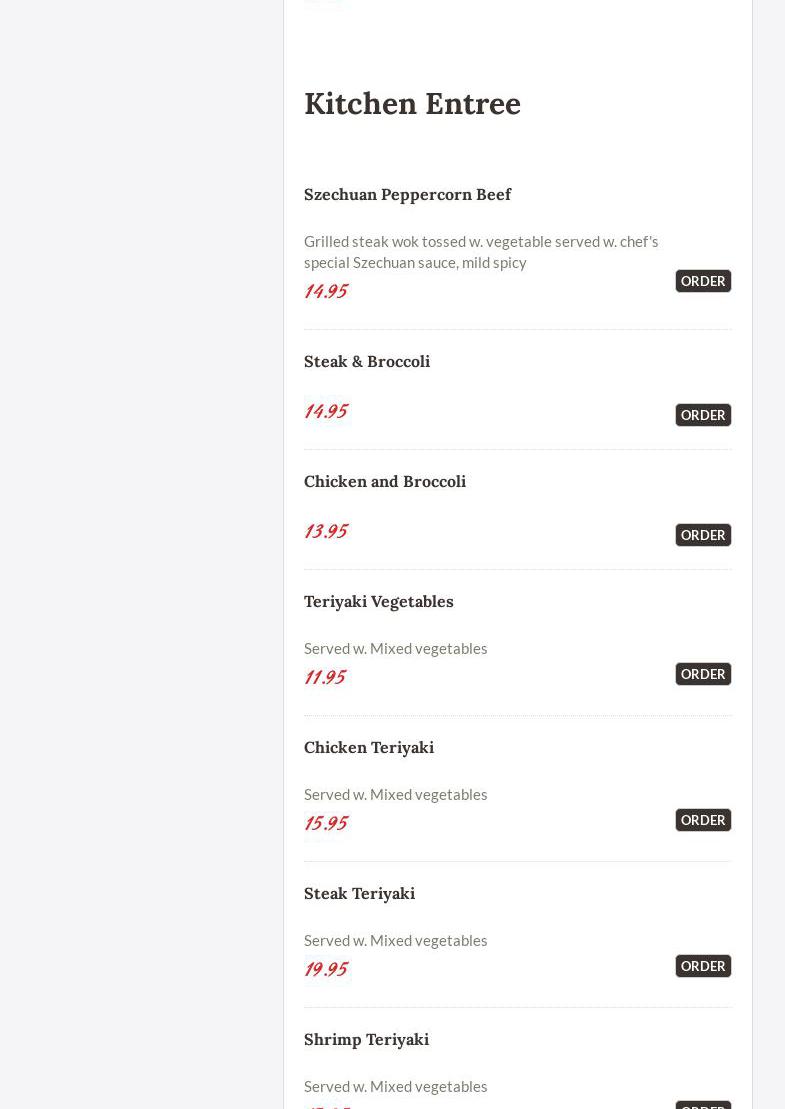Order the Teriyaki Vegetables entree
The height and width of the screenshot is (1109, 785).
point(703,674)
